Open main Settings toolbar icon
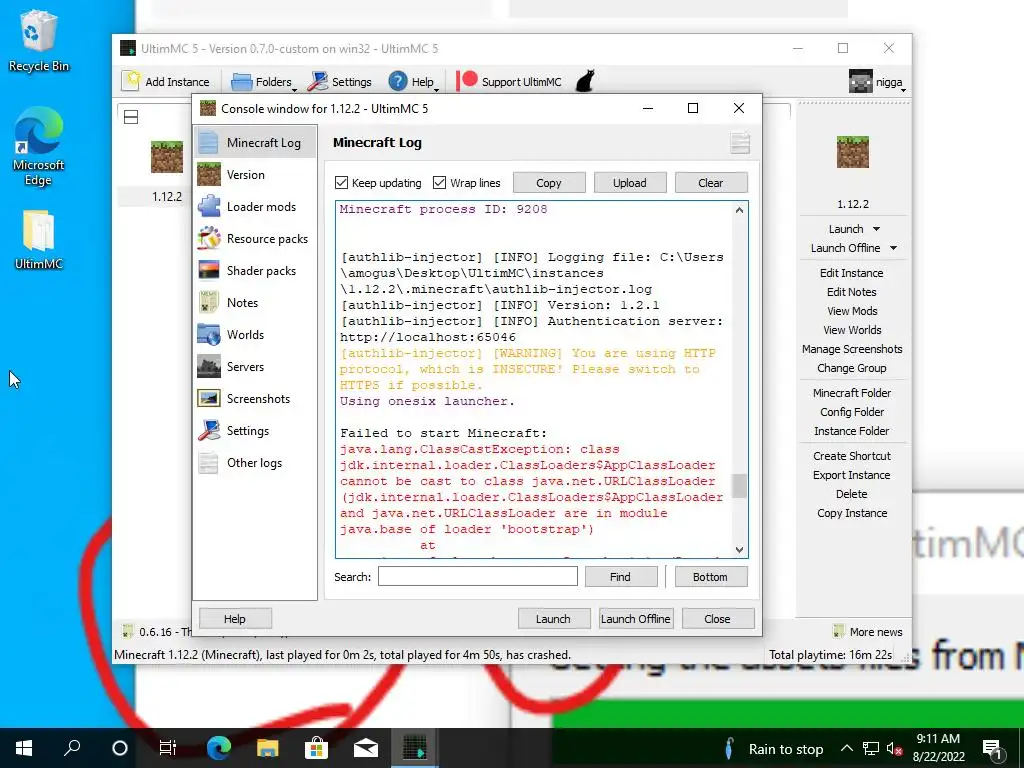The width and height of the screenshot is (1024, 768). (x=317, y=82)
